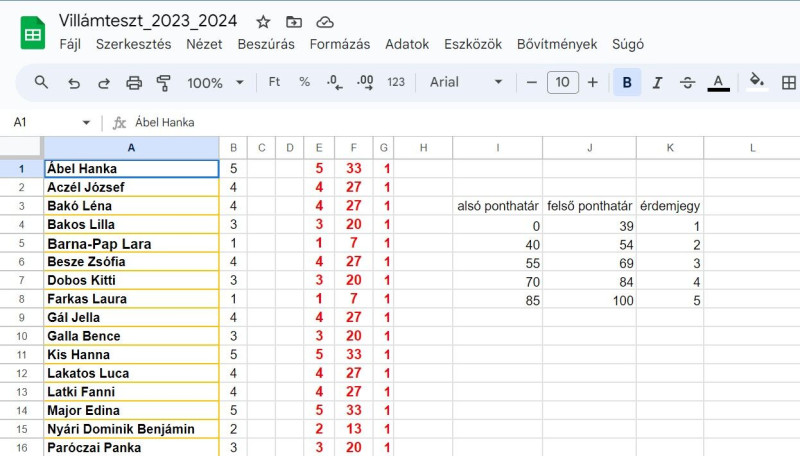Image resolution: width=800 pixels, height=456 pixels.
Task: Select cell with value 55
Action: pyautogui.click(x=497, y=263)
